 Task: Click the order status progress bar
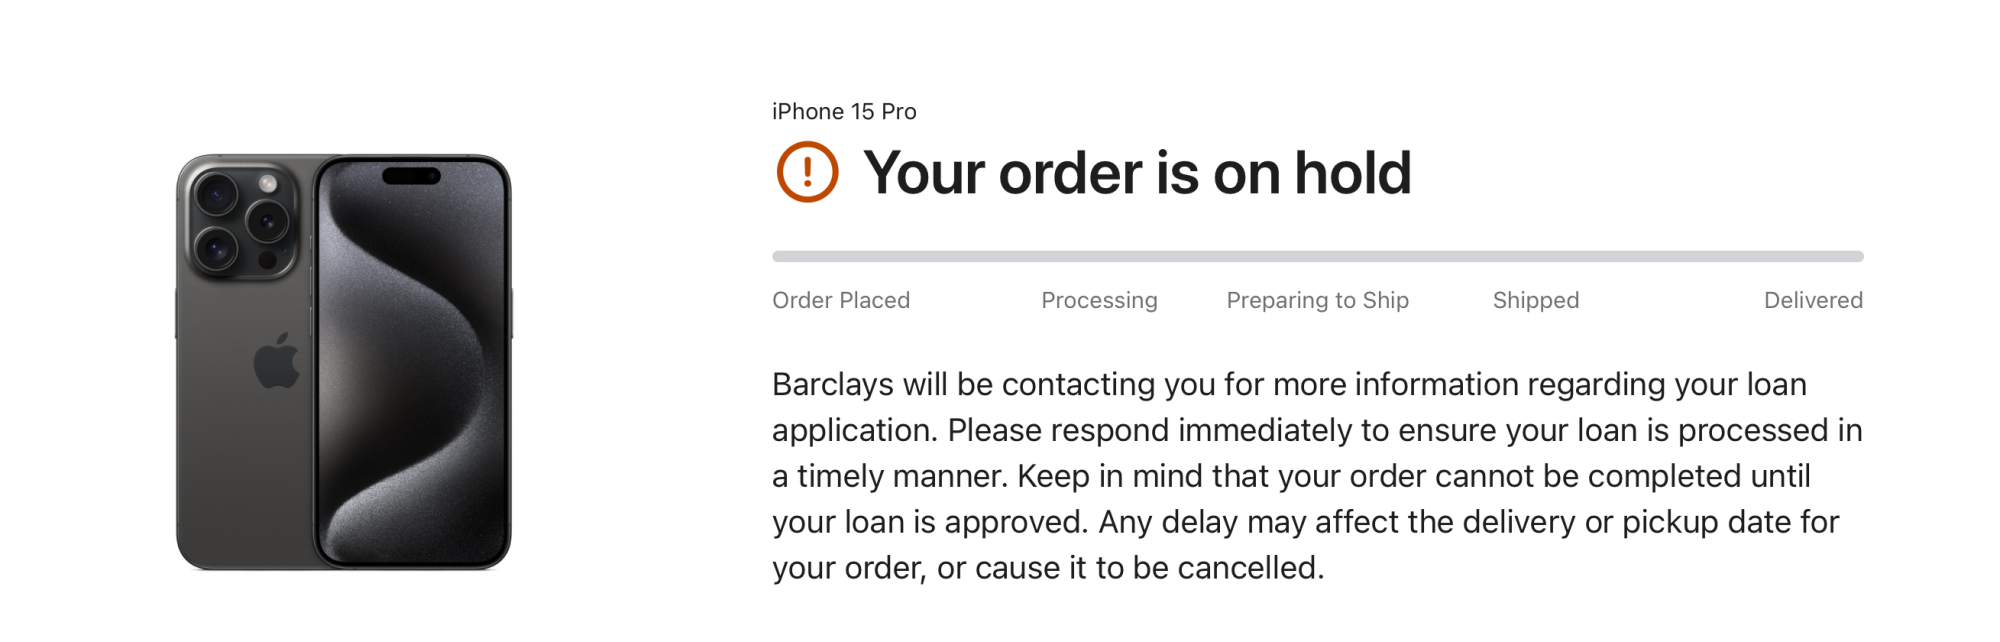point(1317,257)
